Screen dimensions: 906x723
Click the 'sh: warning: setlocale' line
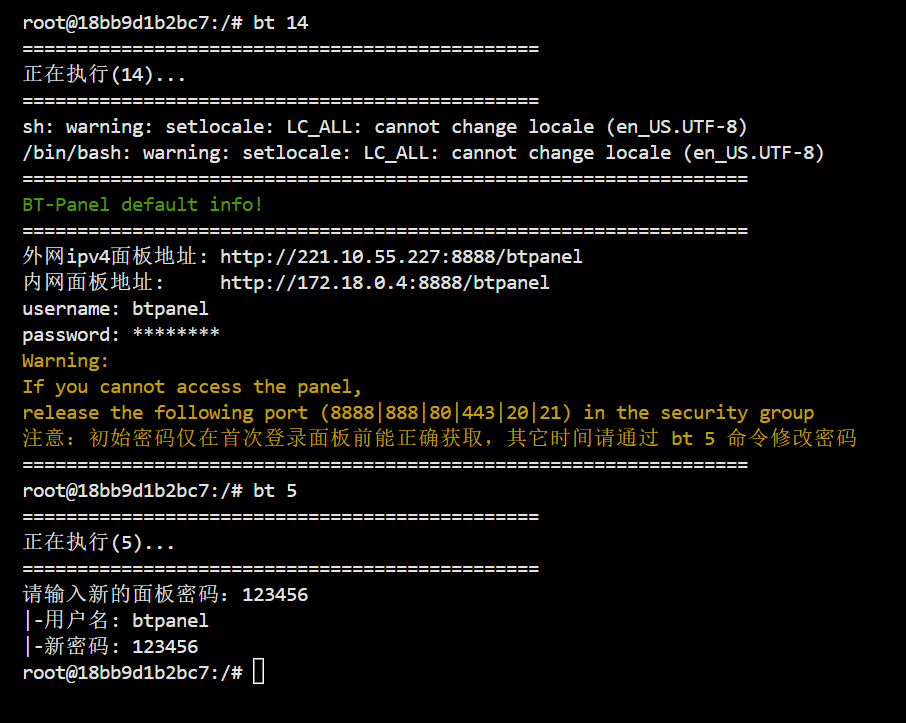click(384, 127)
